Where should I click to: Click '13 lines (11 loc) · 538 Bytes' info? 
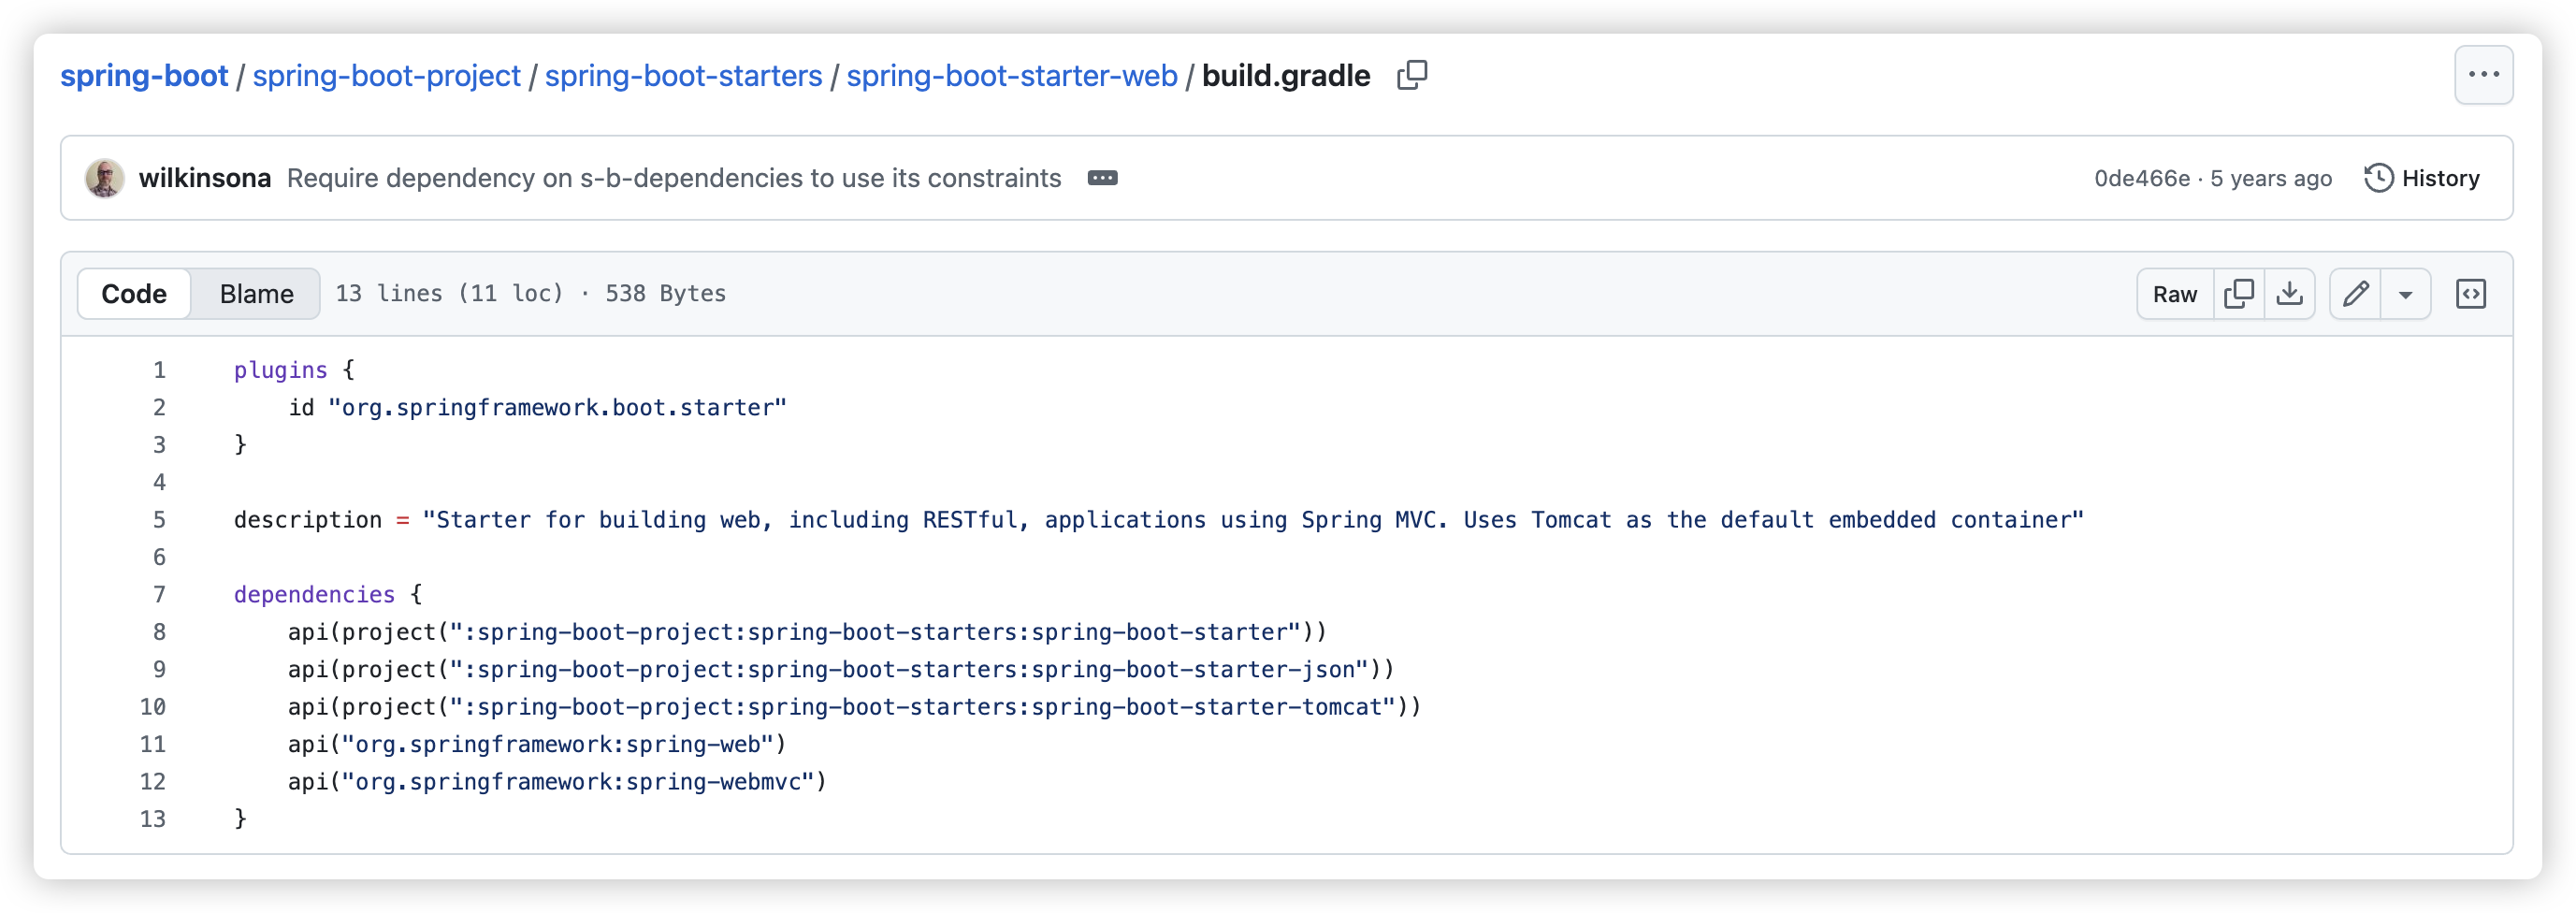pyautogui.click(x=530, y=294)
